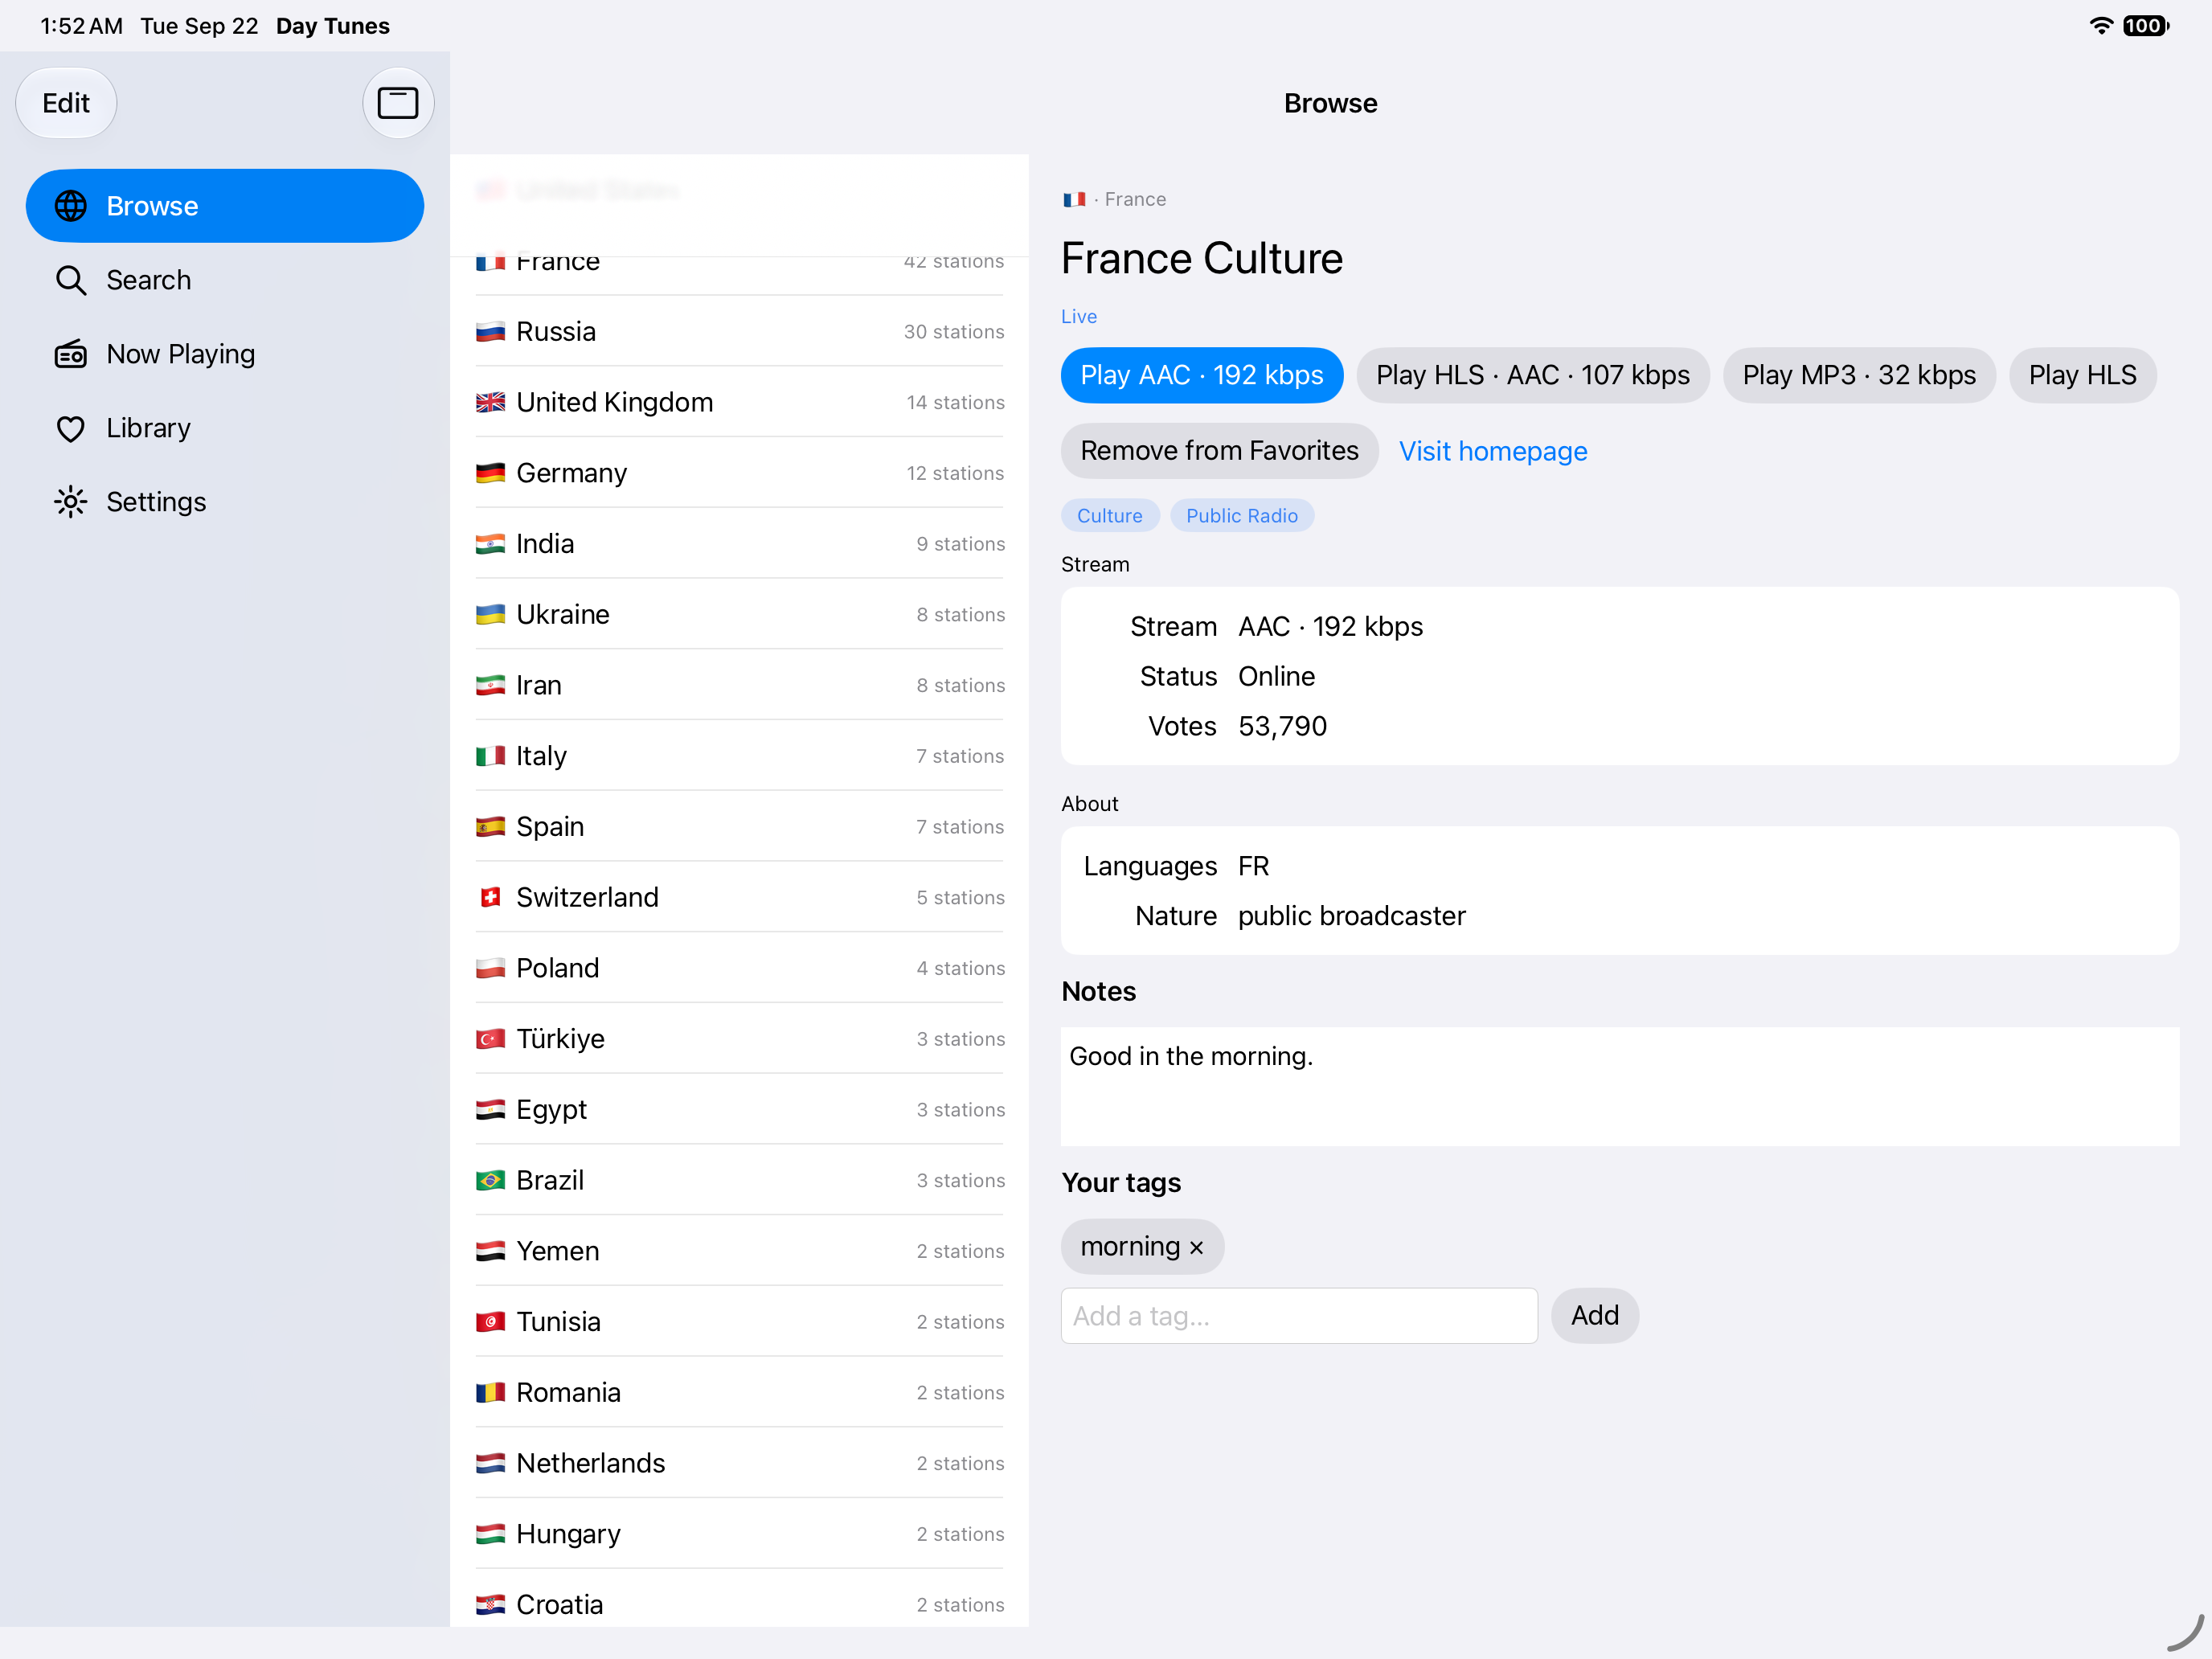The image size is (2212, 1659).
Task: Click Day Tunes in status bar
Action: pos(333,26)
